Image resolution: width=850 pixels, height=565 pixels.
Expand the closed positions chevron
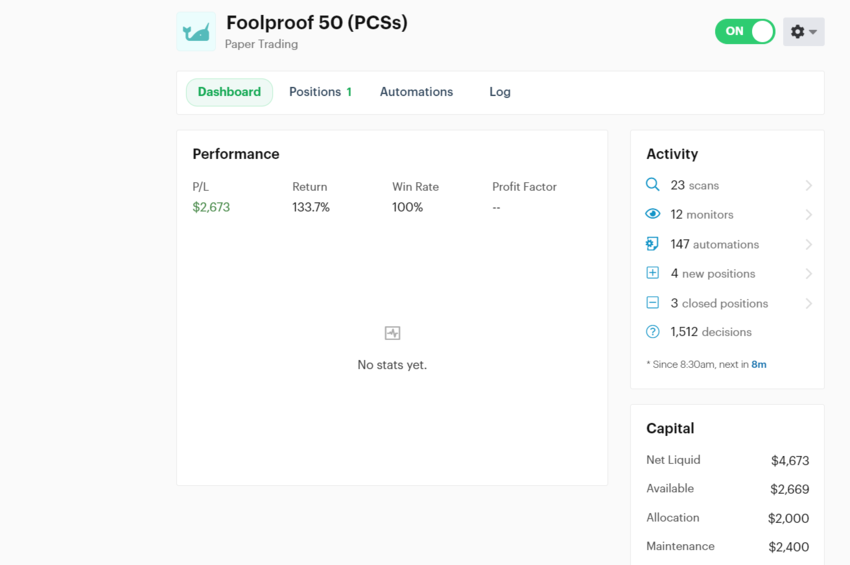tap(808, 303)
